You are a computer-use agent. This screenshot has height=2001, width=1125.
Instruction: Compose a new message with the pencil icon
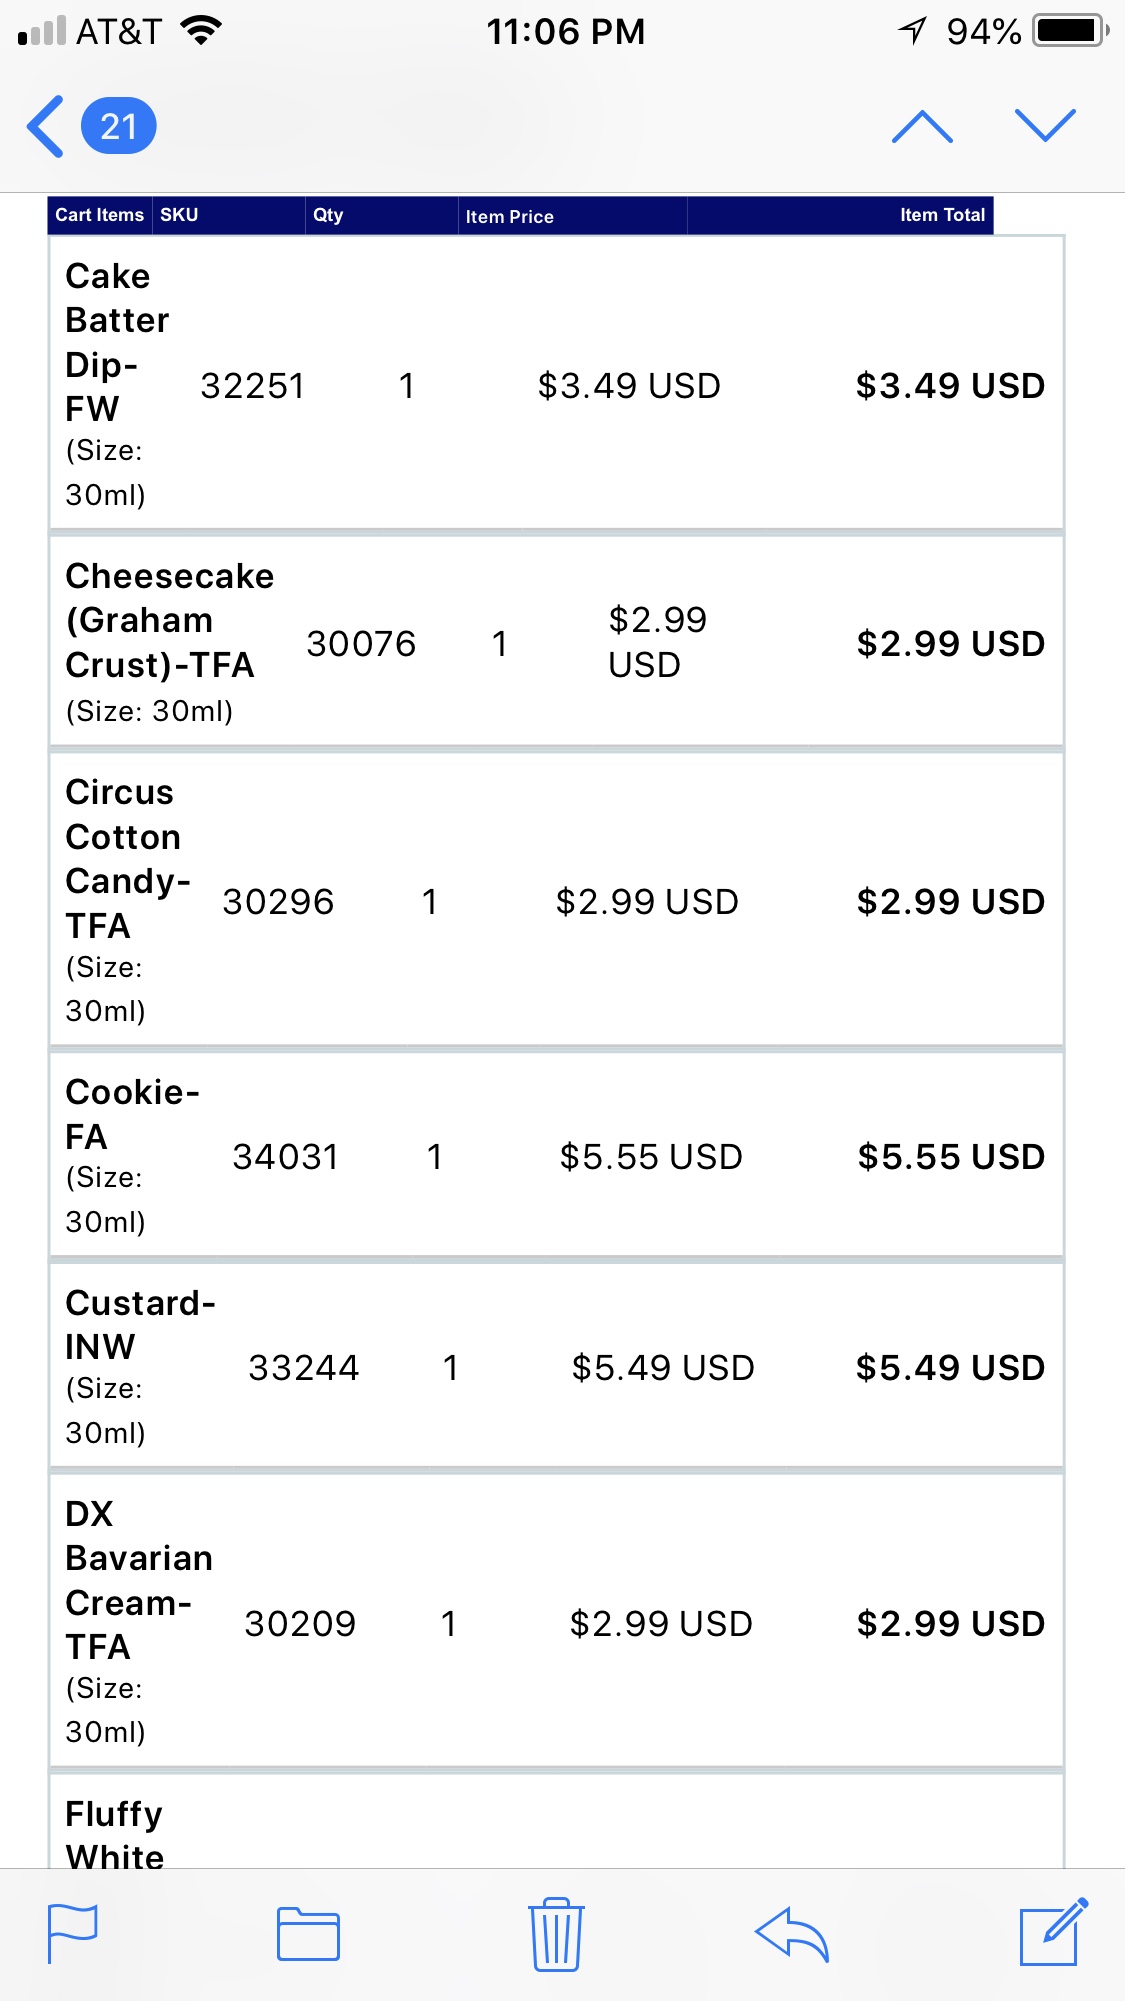click(x=1052, y=1931)
